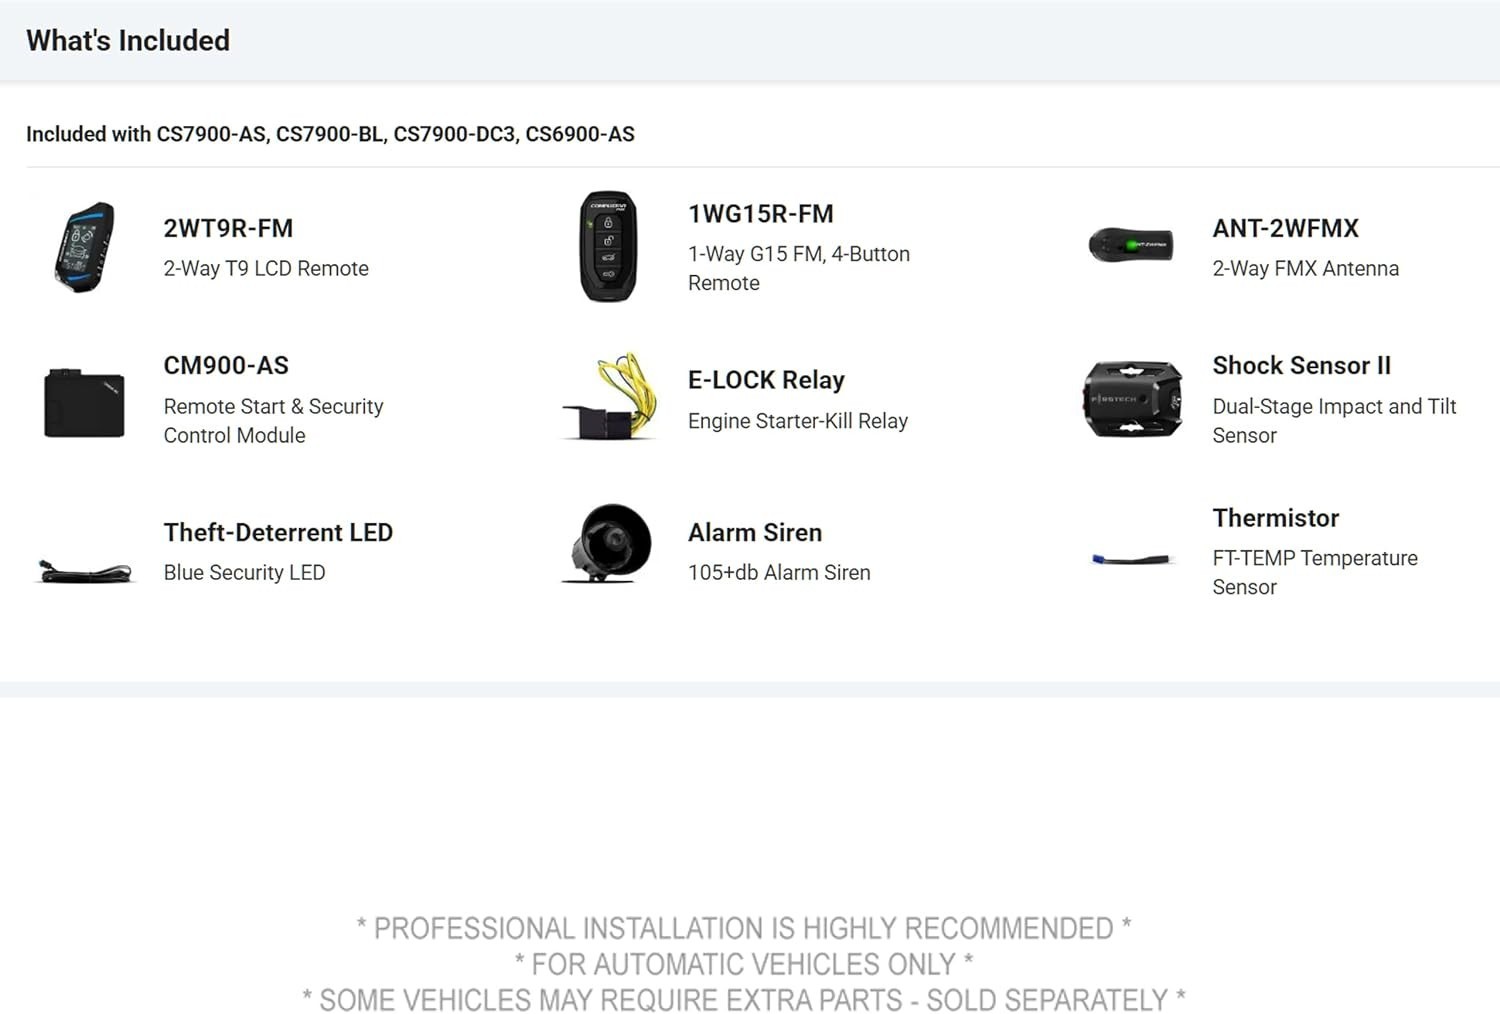Click the ANT-2WFMX heading text
The image size is (1500, 1014).
[x=1286, y=228]
